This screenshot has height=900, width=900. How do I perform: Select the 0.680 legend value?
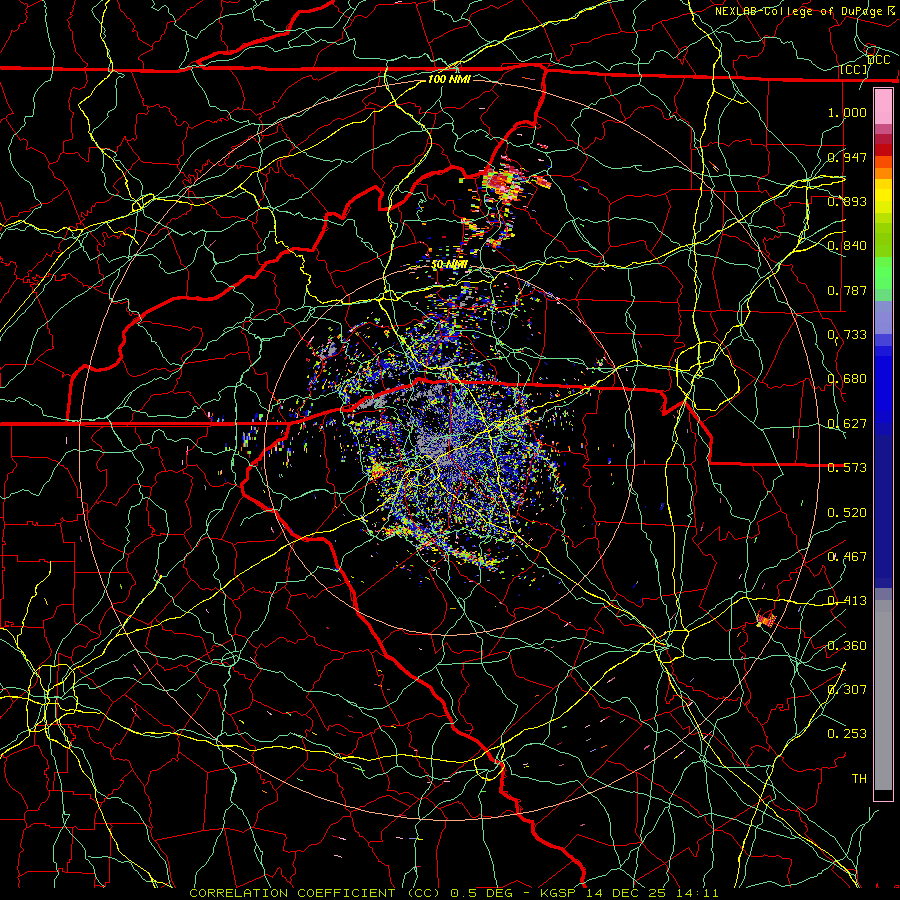(847, 379)
